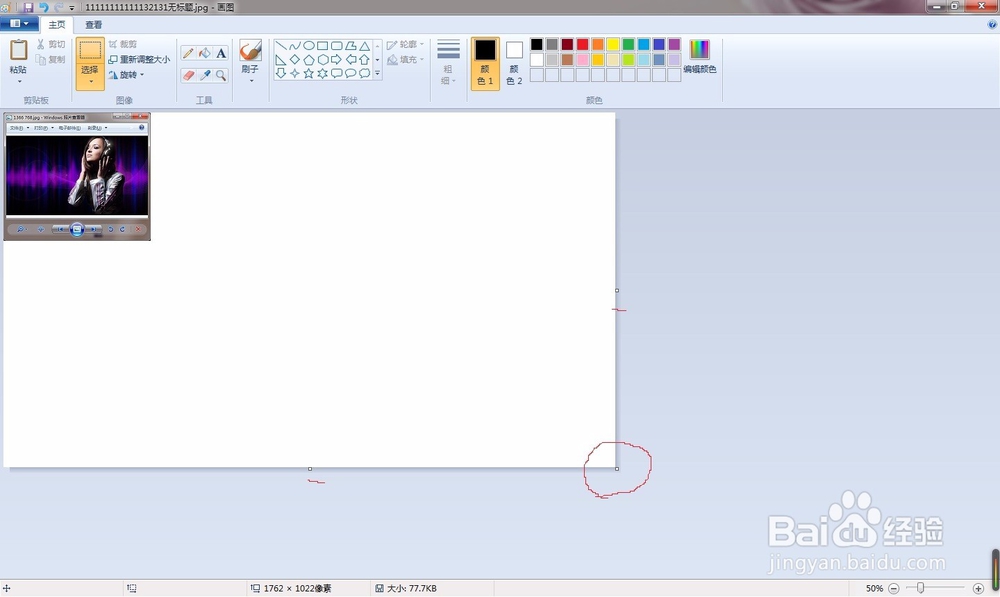Viewport: 1000px width, 597px height.
Task: Choose the Rounded rectangular callout shape
Action: pyautogui.click(x=337, y=73)
